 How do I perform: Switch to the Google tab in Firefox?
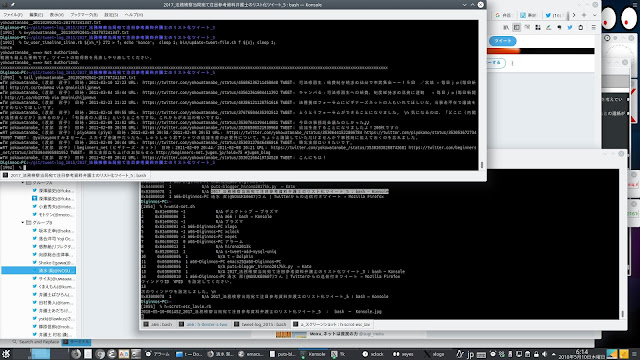coord(503,15)
